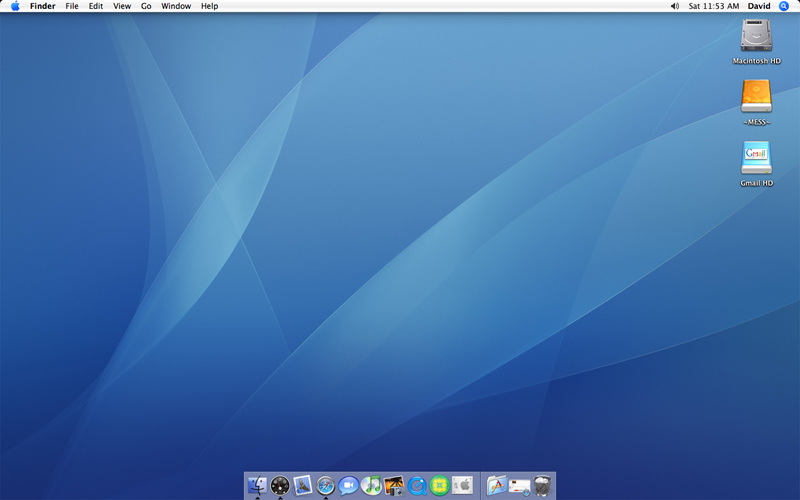Select the ~MESS~ orange drive icon
This screenshot has width=800, height=500.
[756, 97]
